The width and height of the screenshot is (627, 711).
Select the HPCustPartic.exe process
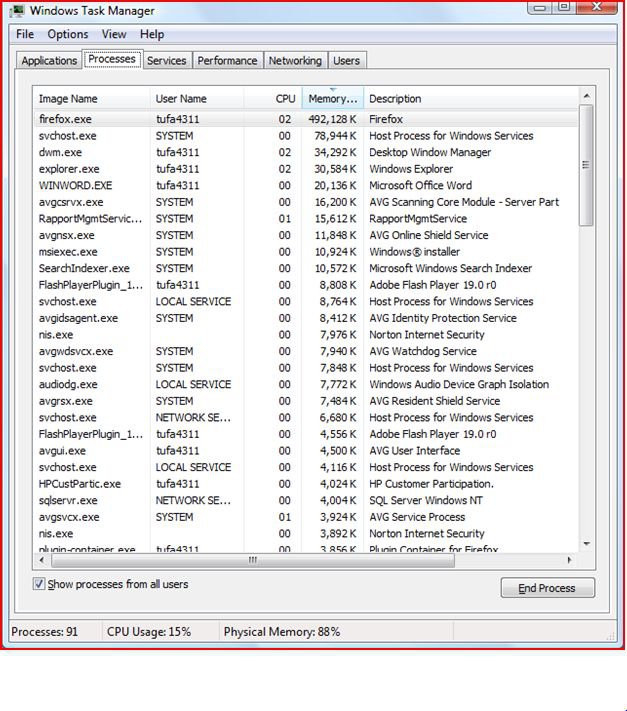(306, 484)
